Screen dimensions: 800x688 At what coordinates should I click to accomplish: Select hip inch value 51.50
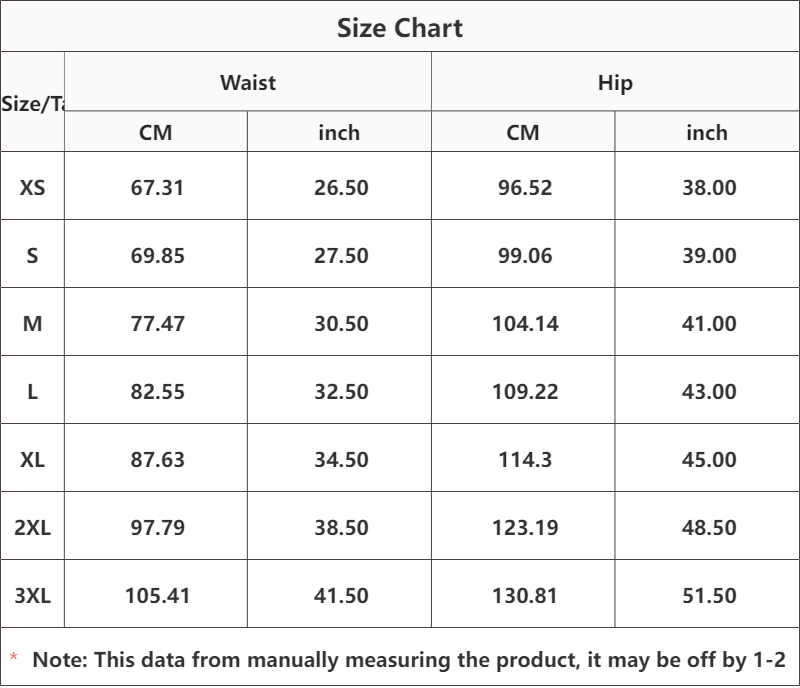point(709,595)
